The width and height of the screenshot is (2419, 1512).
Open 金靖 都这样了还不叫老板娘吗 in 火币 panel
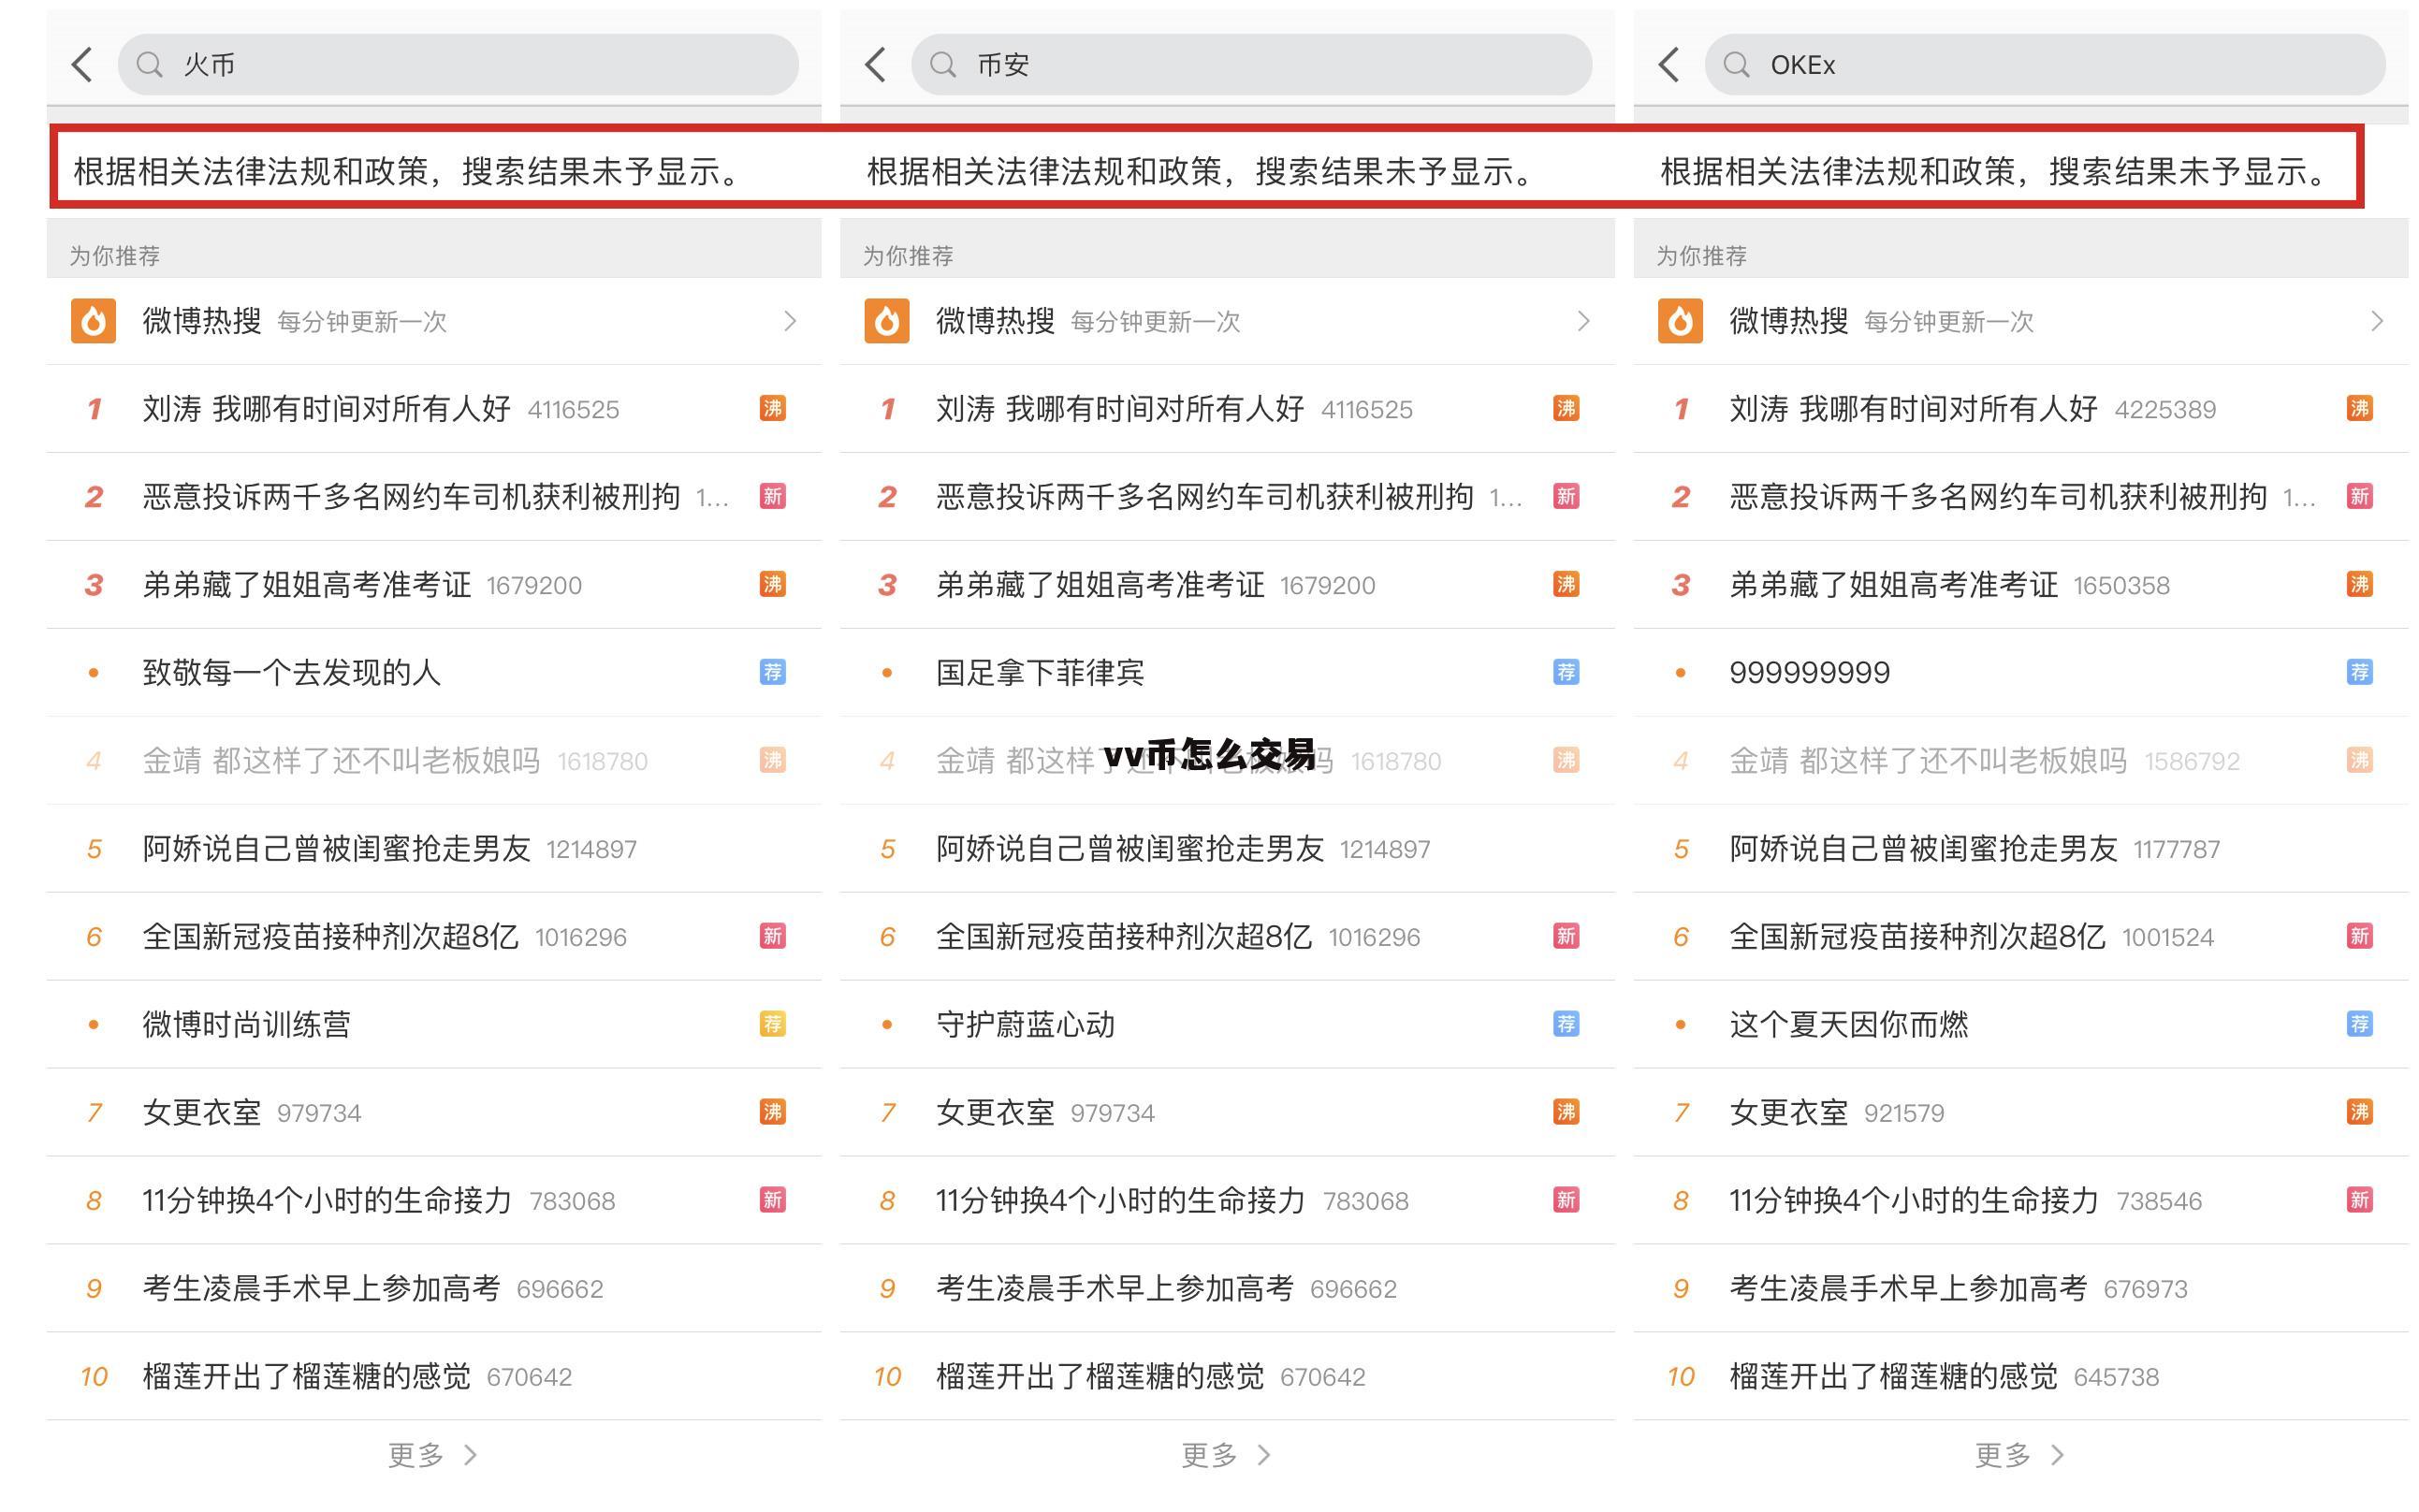coord(341,761)
